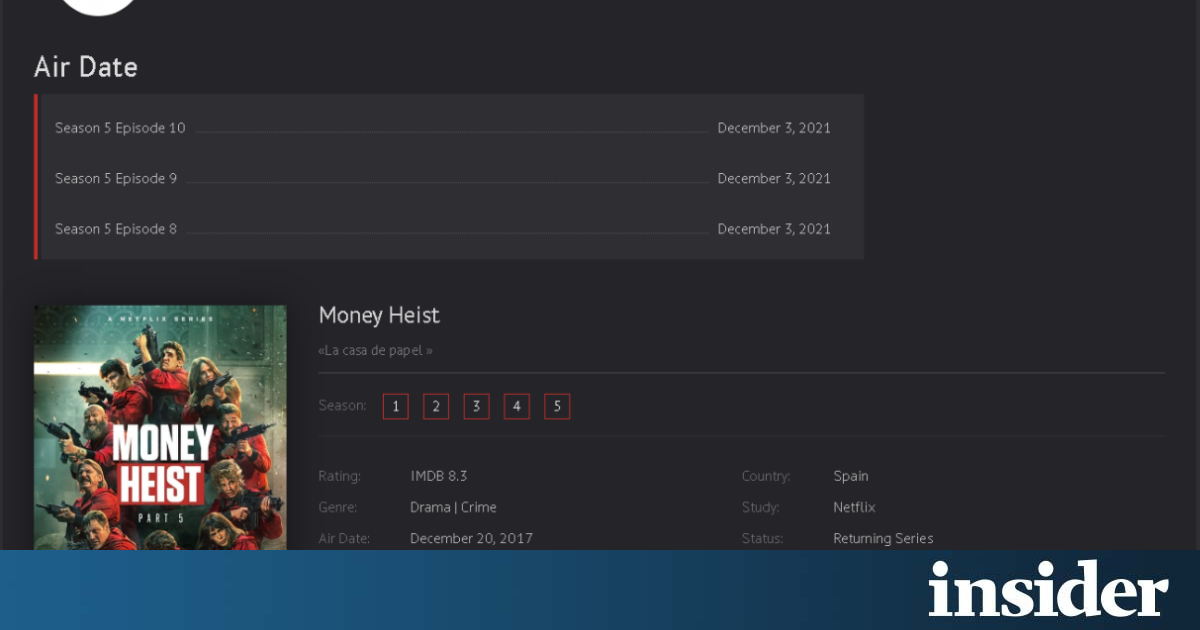
Task: Click the Genre: label
Action: (338, 507)
